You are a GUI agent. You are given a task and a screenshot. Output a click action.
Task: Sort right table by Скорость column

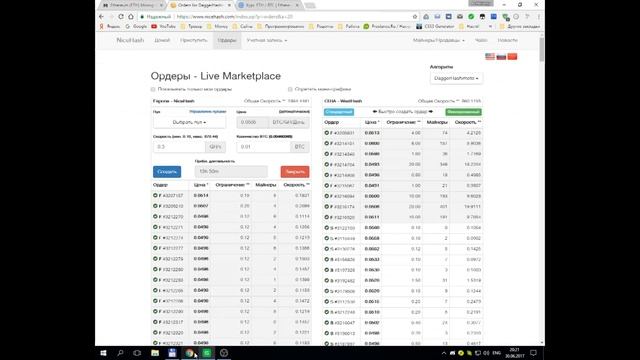(467, 122)
